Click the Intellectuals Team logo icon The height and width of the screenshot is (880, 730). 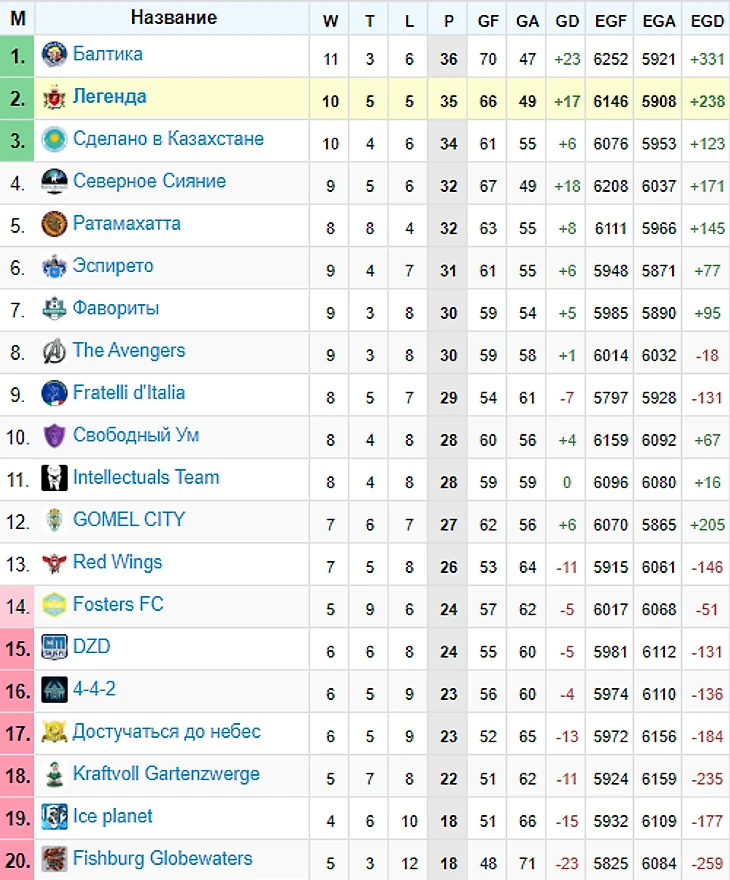(x=54, y=478)
